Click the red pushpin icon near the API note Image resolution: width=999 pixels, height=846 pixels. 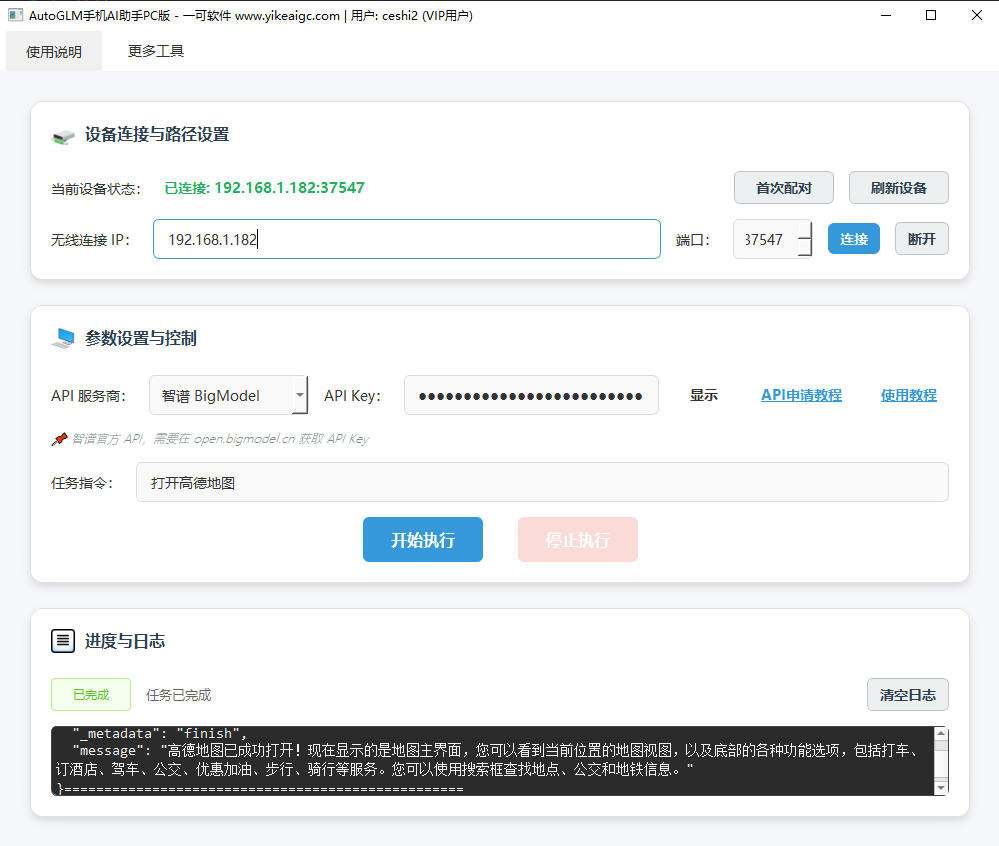coord(58,438)
